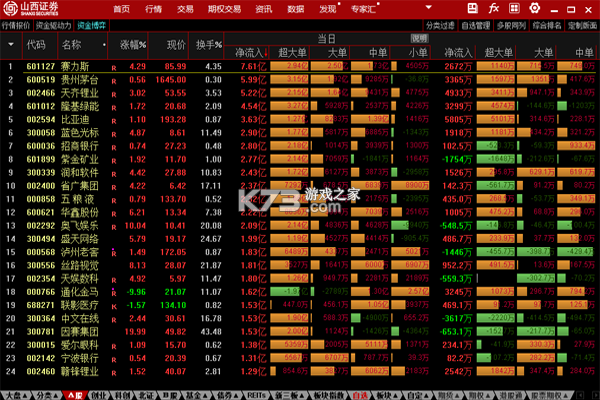Select stock row 601127 赛力斯
Image resolution: width=600 pixels, height=400 pixels.
[300, 66]
